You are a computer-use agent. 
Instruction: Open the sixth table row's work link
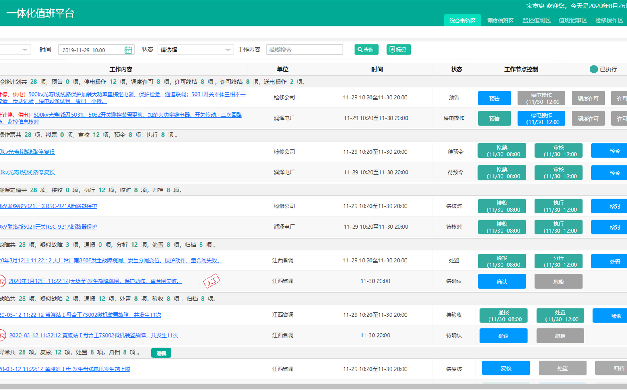(x=48, y=227)
